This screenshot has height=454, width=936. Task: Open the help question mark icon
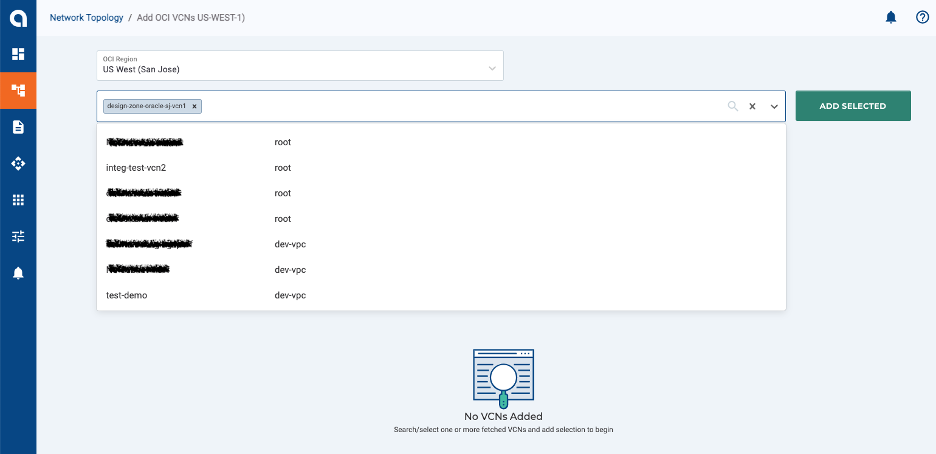[922, 17]
